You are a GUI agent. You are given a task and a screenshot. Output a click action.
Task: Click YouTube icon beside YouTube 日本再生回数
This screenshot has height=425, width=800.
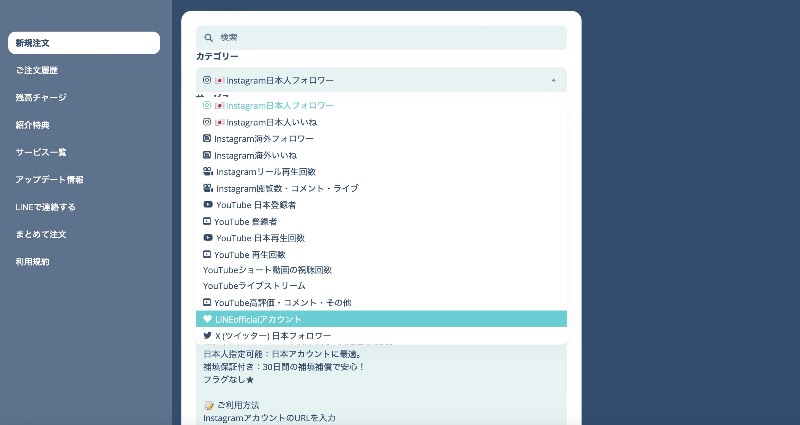click(208, 238)
